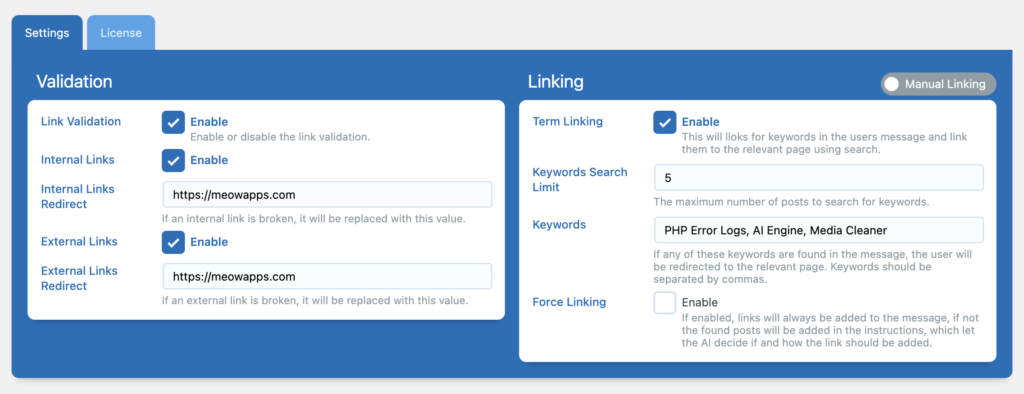This screenshot has height=394, width=1024.
Task: Uncheck the External Links Enable checkbox
Action: (x=173, y=242)
